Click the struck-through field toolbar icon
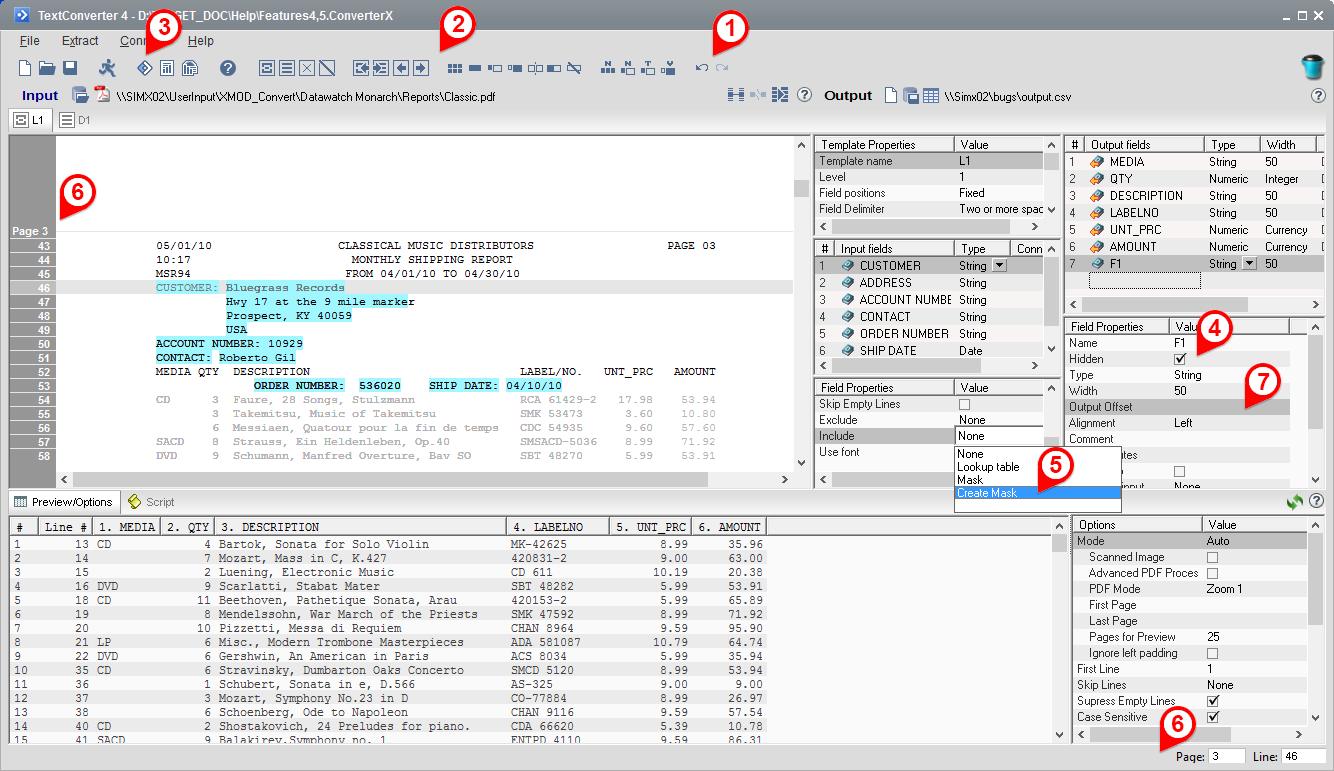The image size is (1334, 771). click(x=574, y=68)
